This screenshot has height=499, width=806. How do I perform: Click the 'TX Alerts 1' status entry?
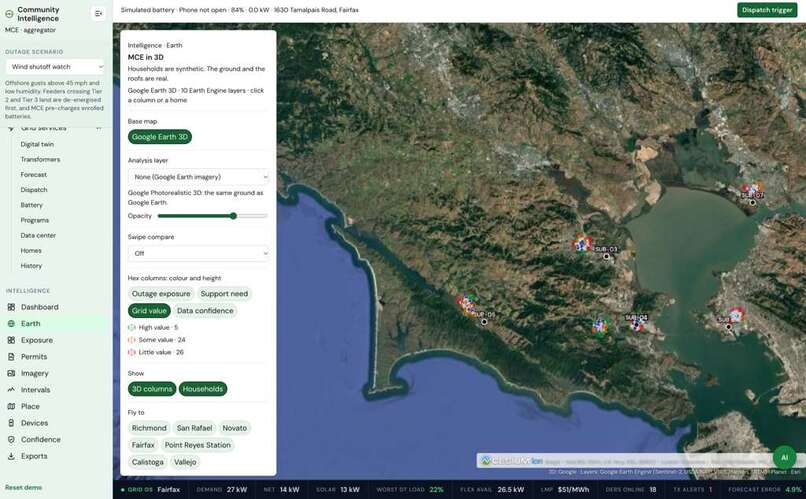692,490
